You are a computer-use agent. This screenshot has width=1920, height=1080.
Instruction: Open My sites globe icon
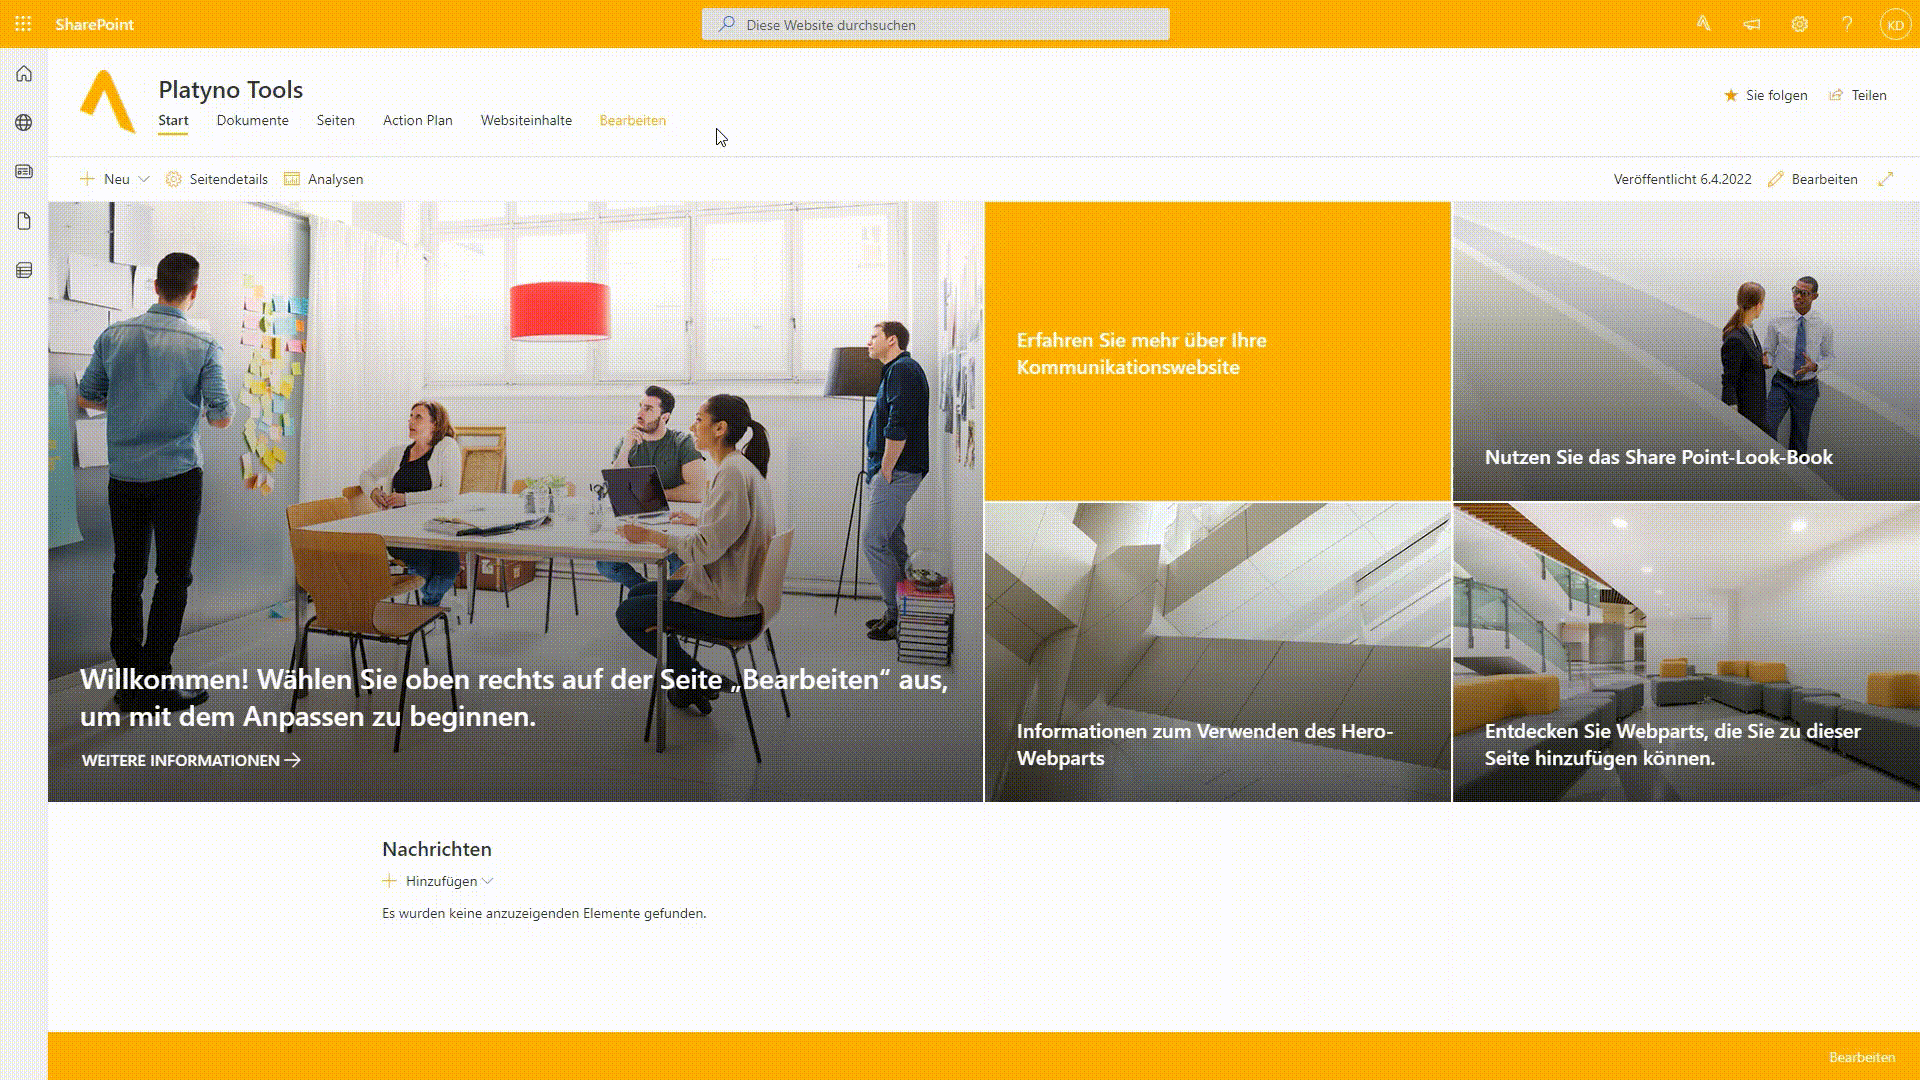(24, 123)
